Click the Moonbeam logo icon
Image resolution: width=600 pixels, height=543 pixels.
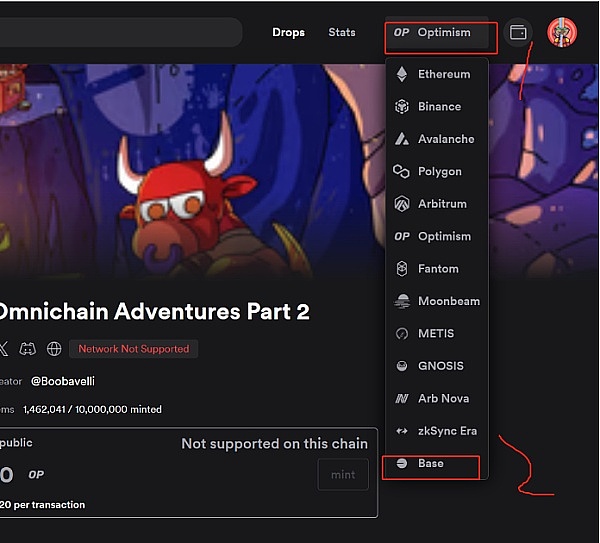402,301
